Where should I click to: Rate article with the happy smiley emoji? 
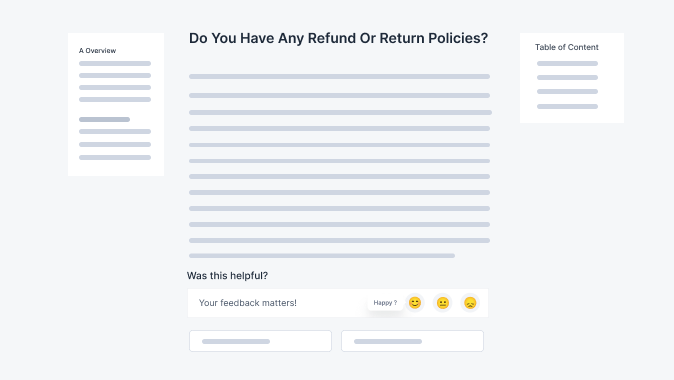pyautogui.click(x=415, y=303)
